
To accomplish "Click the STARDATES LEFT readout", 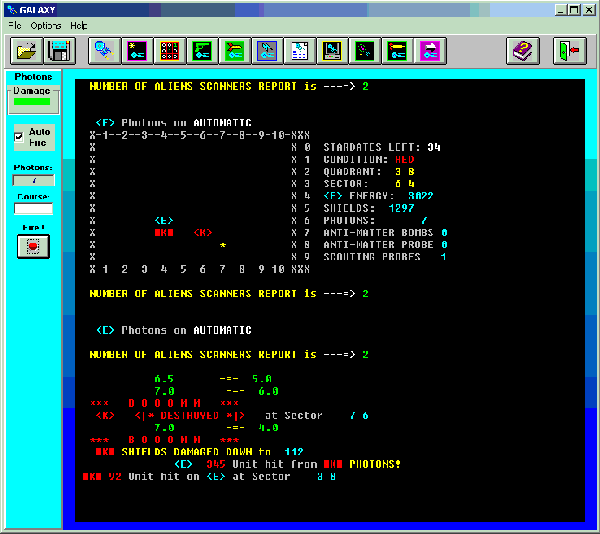I will [382, 147].
